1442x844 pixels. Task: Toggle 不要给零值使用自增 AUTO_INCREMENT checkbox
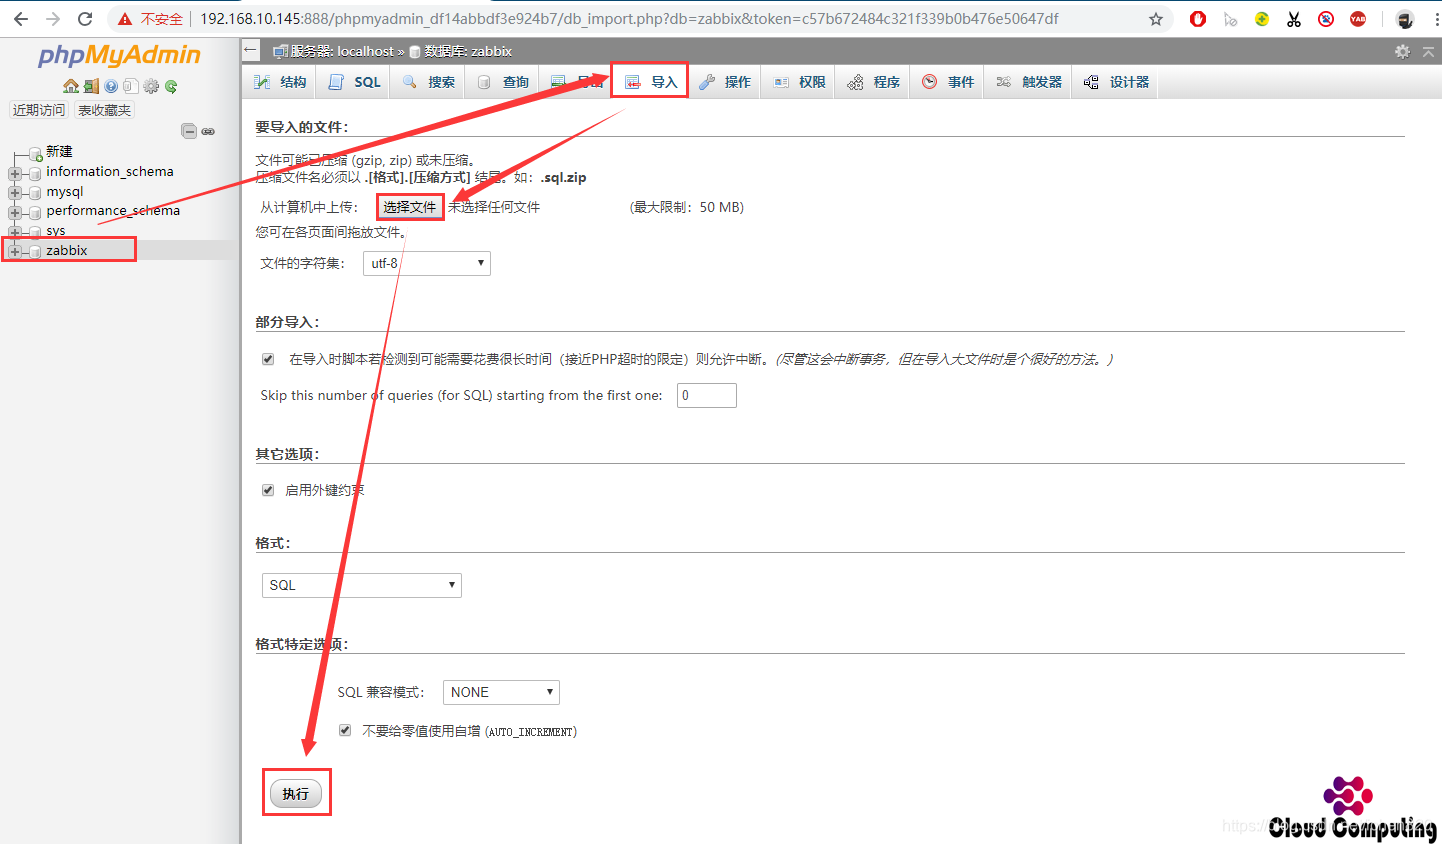coord(345,731)
